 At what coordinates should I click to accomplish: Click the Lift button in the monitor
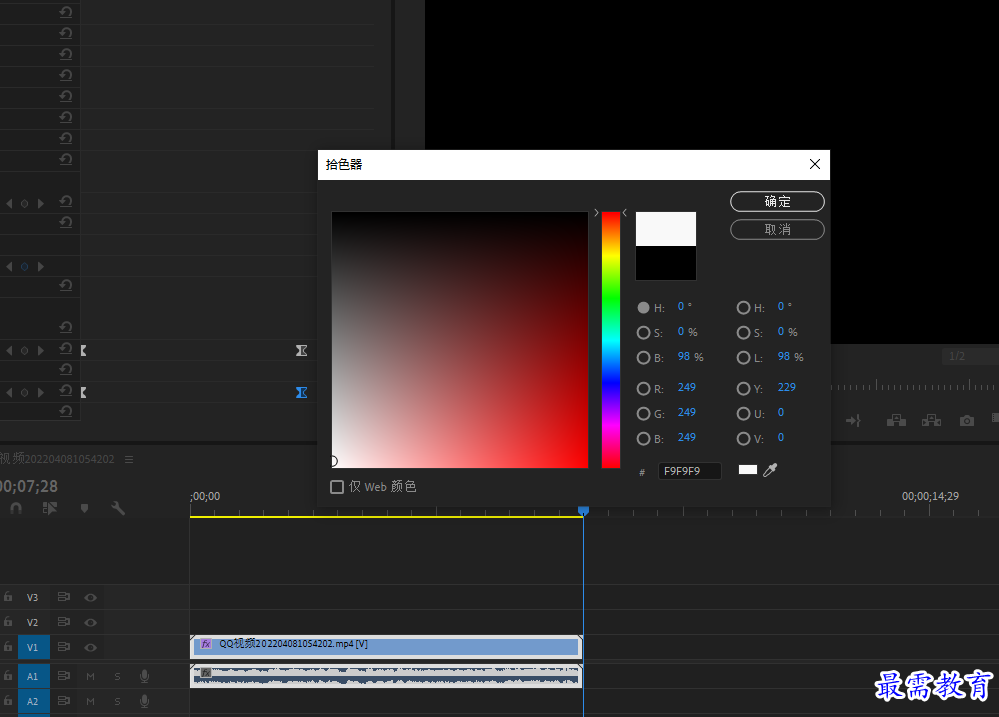click(x=896, y=421)
